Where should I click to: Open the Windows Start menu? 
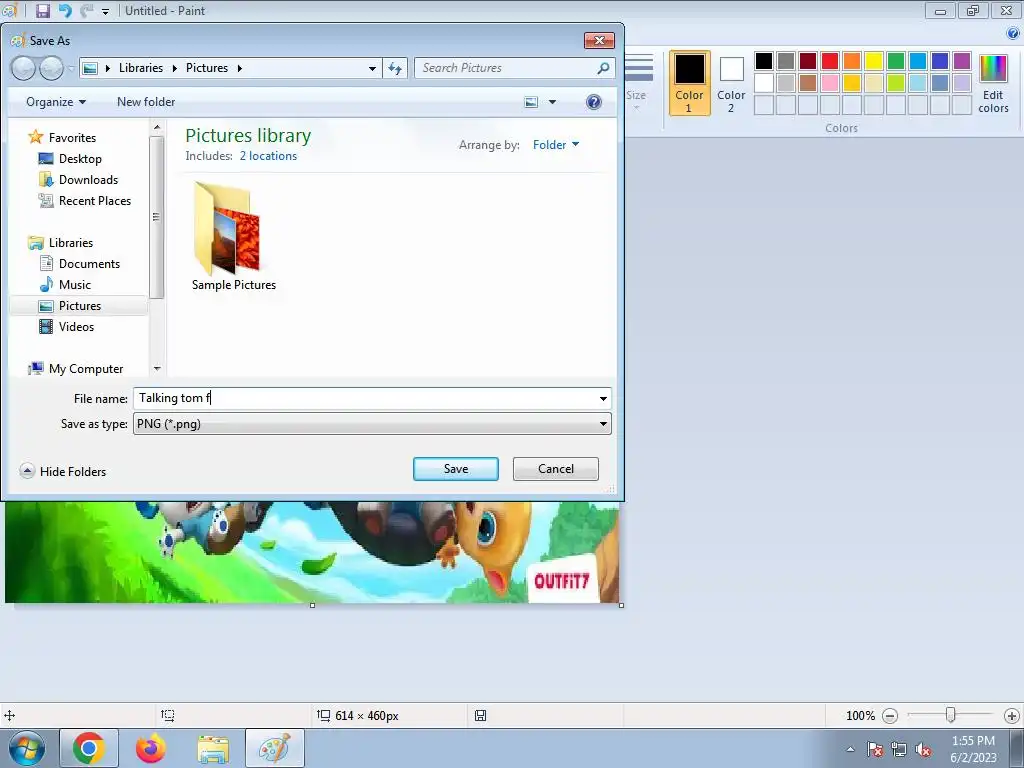[27, 748]
